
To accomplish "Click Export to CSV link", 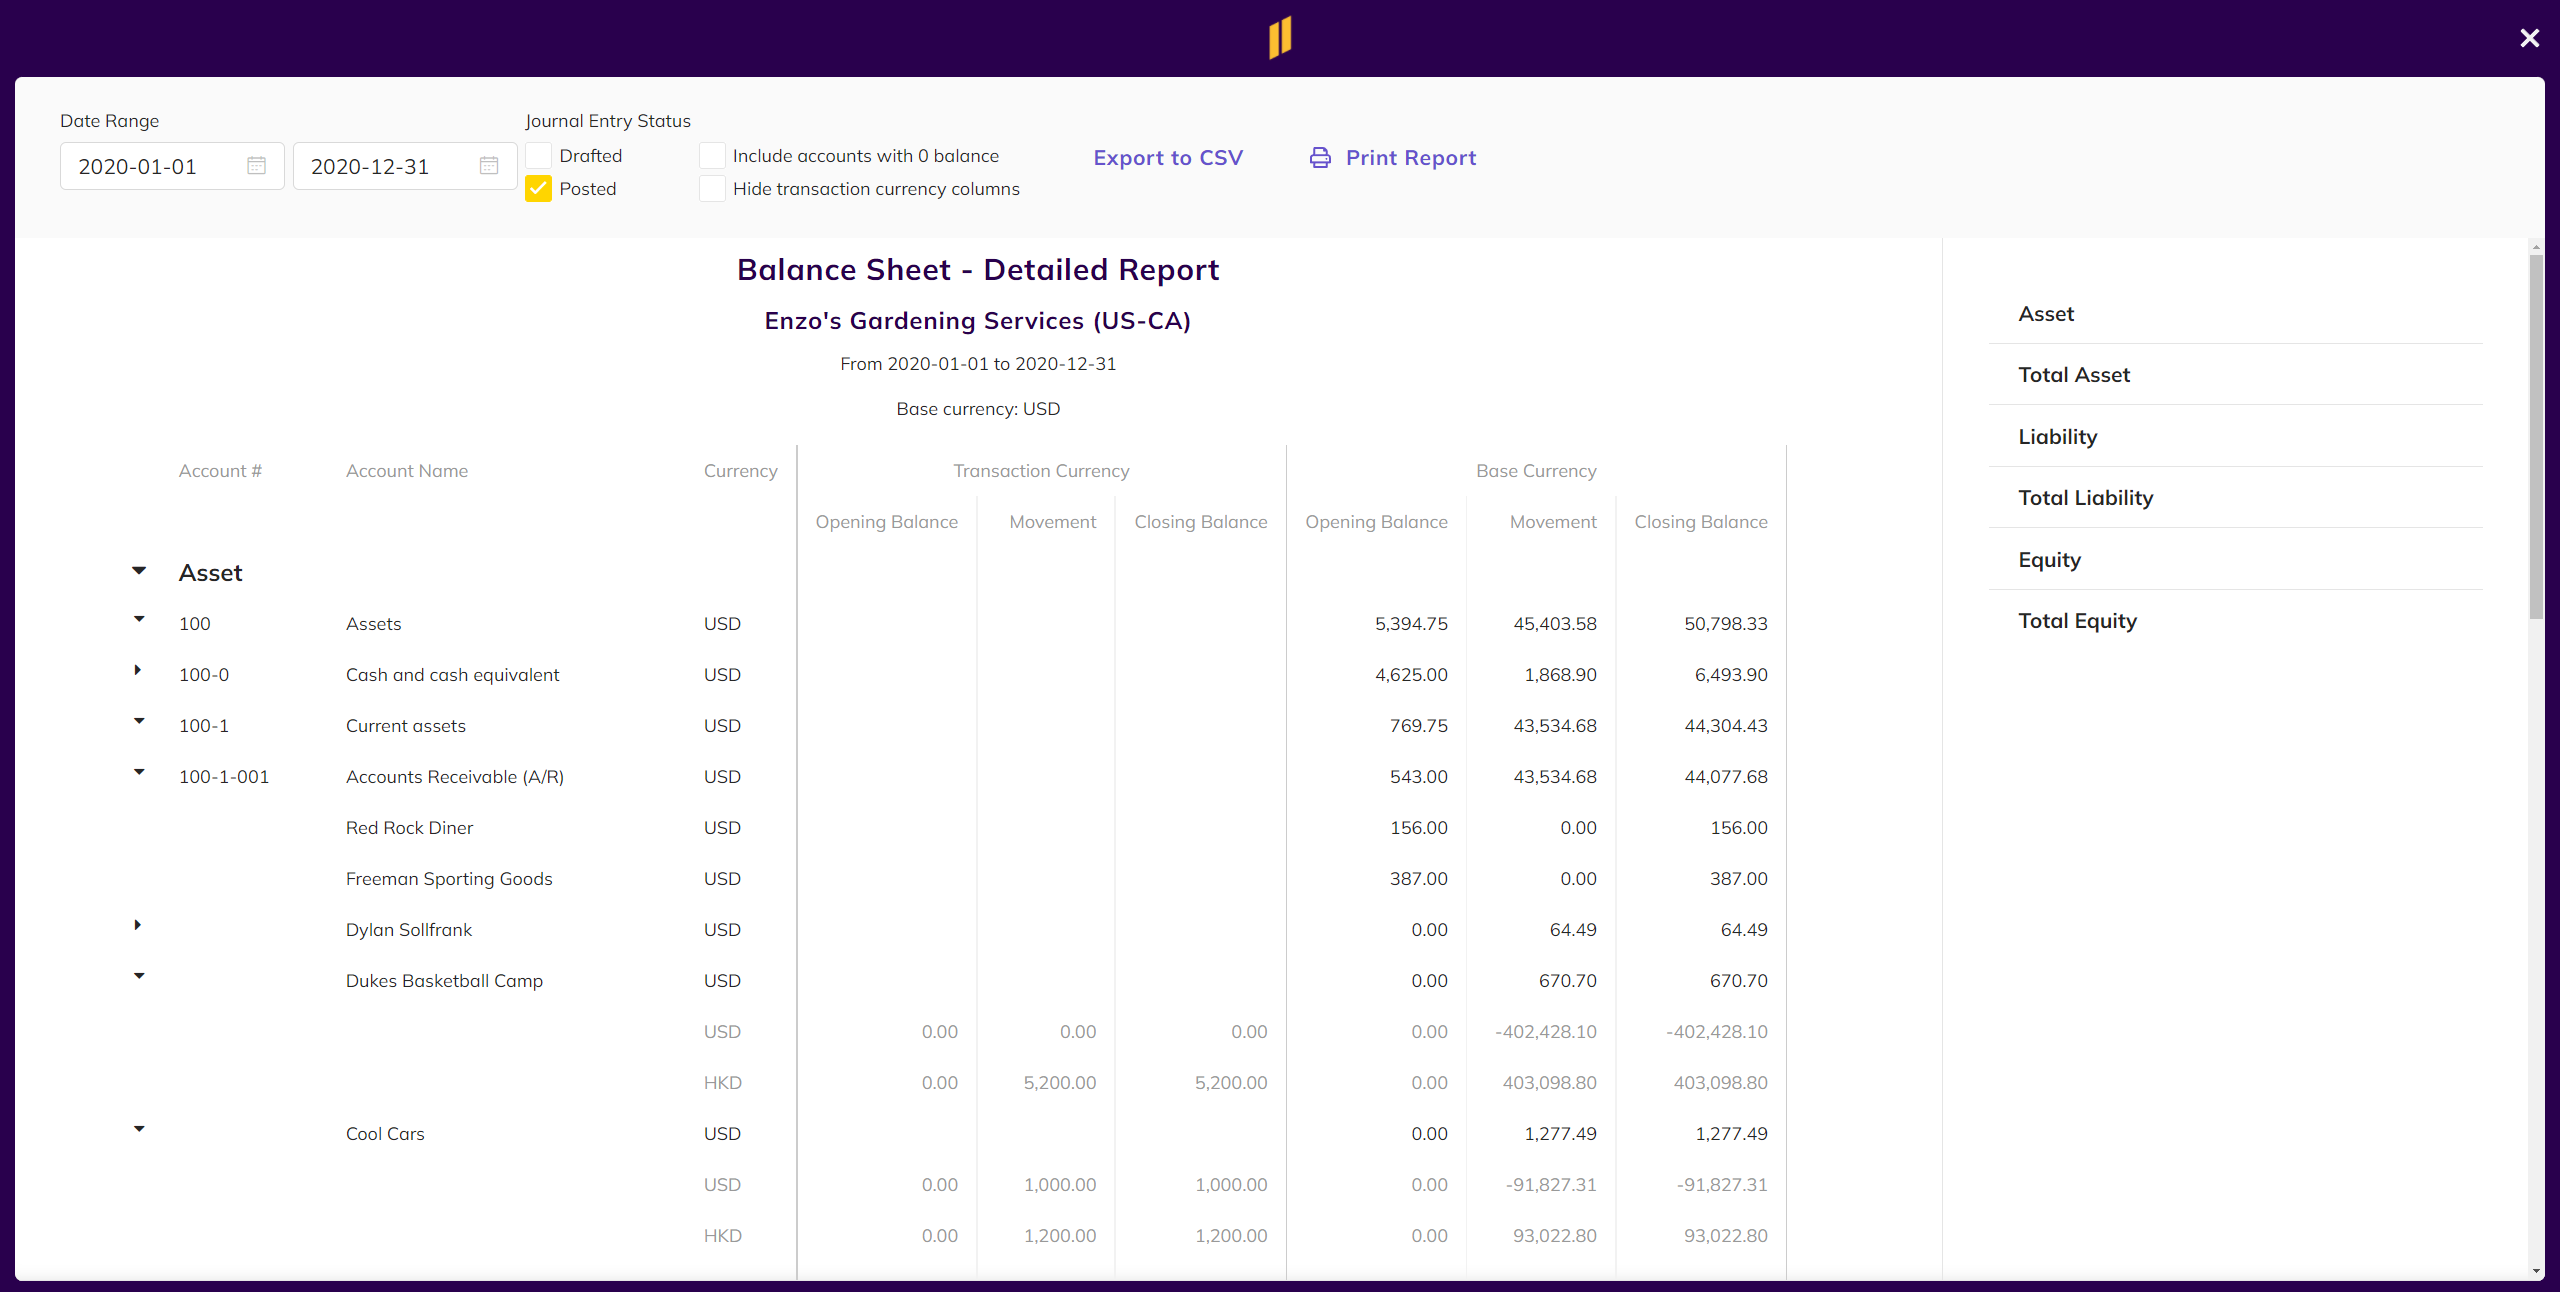I will pyautogui.click(x=1167, y=158).
